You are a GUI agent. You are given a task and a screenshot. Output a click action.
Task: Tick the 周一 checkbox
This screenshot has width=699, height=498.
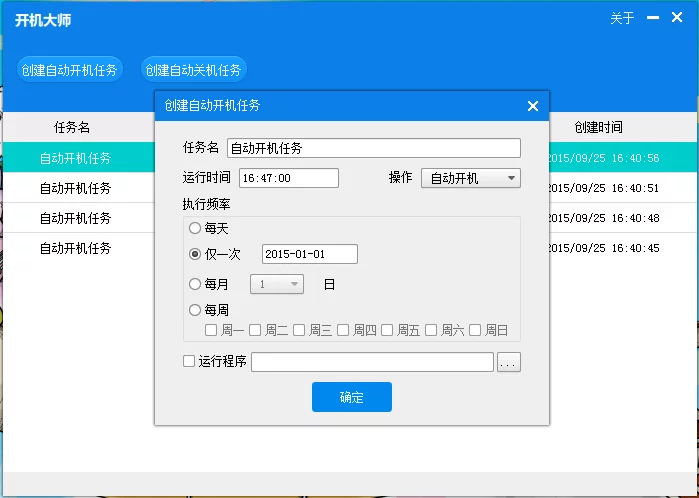pyautogui.click(x=211, y=330)
